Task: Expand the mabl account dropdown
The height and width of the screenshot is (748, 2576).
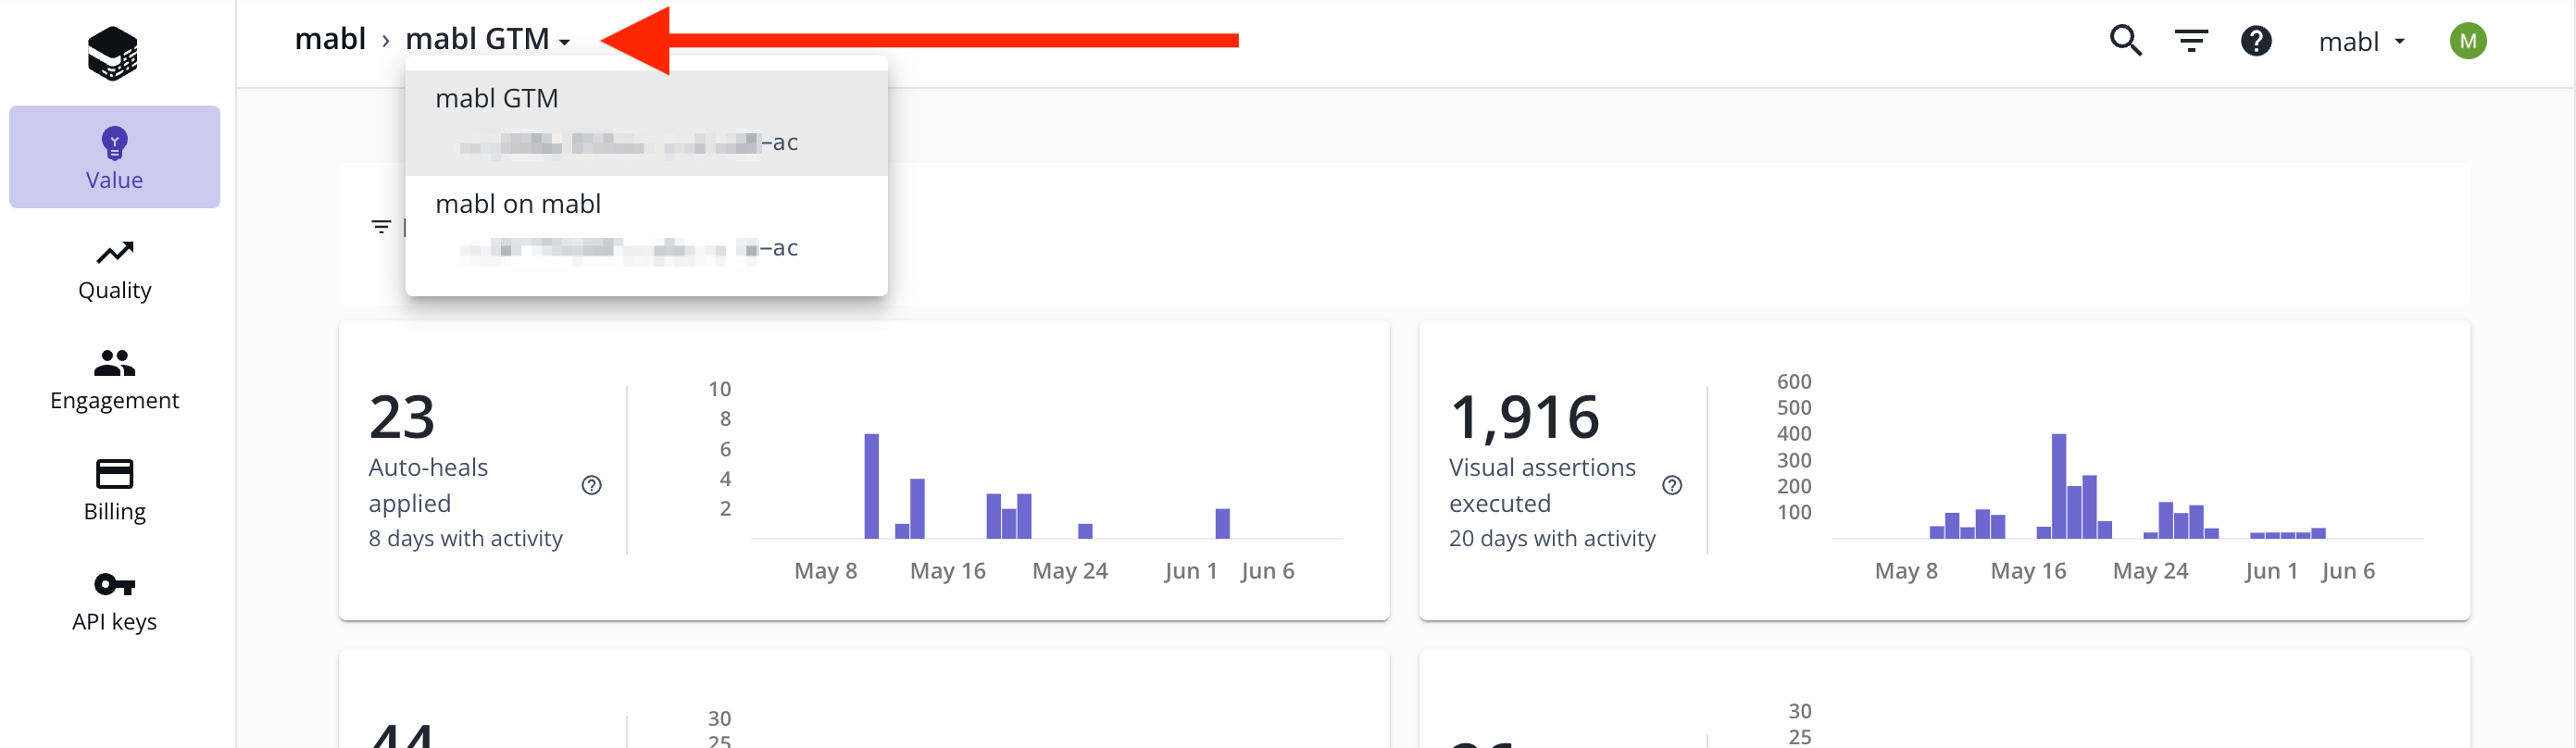Action: [2361, 41]
